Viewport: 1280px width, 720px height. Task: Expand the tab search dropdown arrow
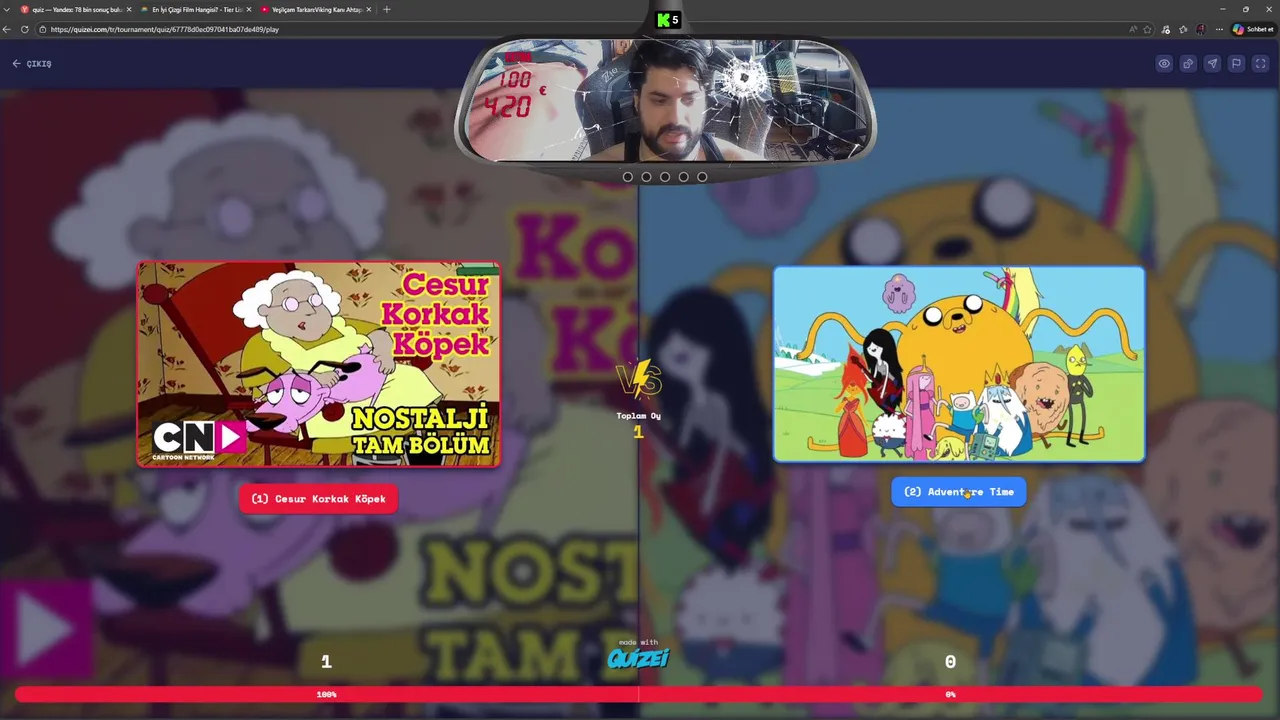coord(6,10)
